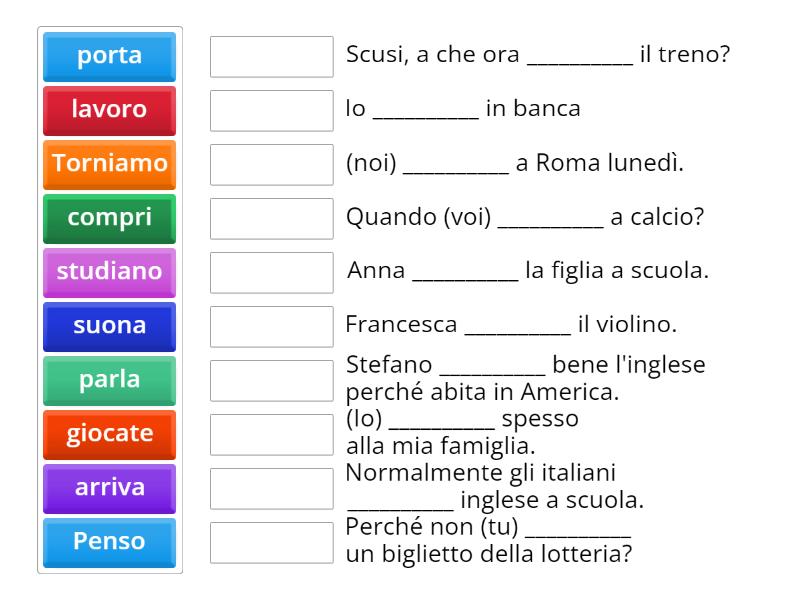The image size is (800, 600).
Task: Click the 'parla' word tile
Action: [x=108, y=380]
